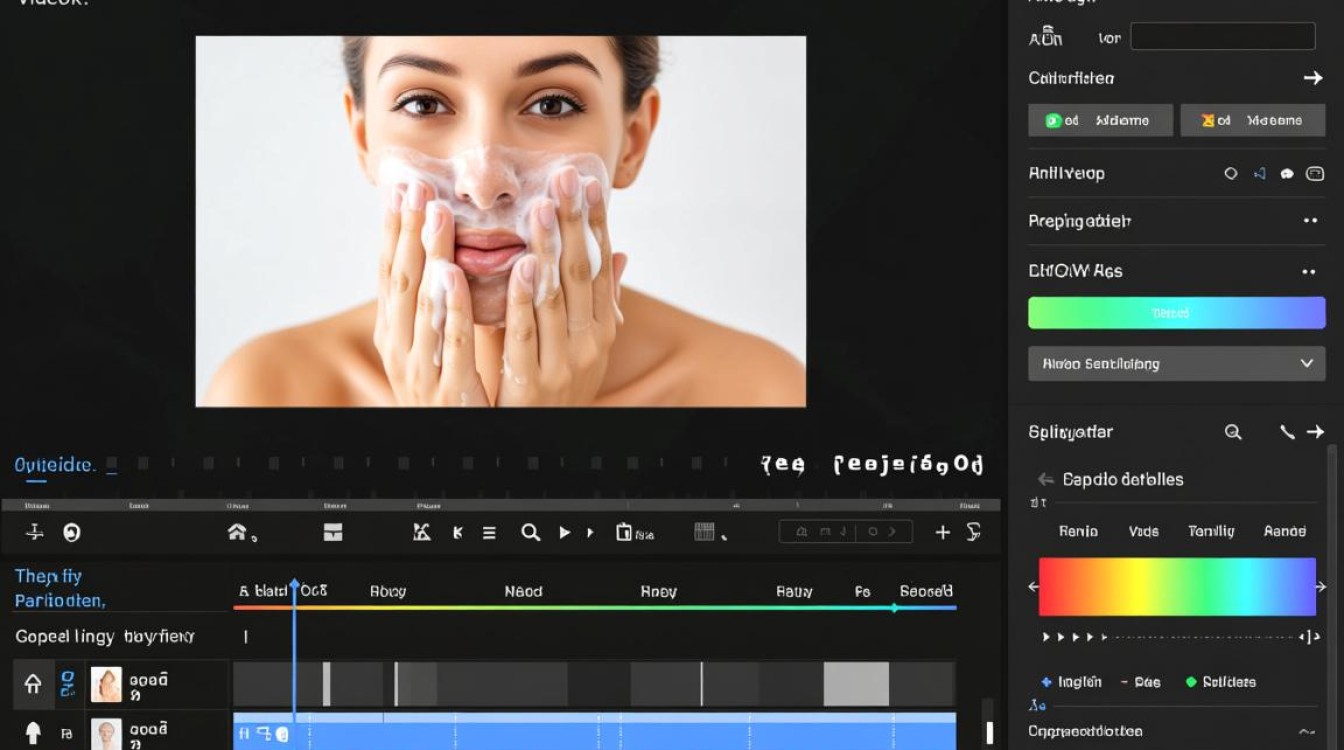The width and height of the screenshot is (1344, 750).
Task: Click the plus icon to add a track
Action: pos(942,533)
